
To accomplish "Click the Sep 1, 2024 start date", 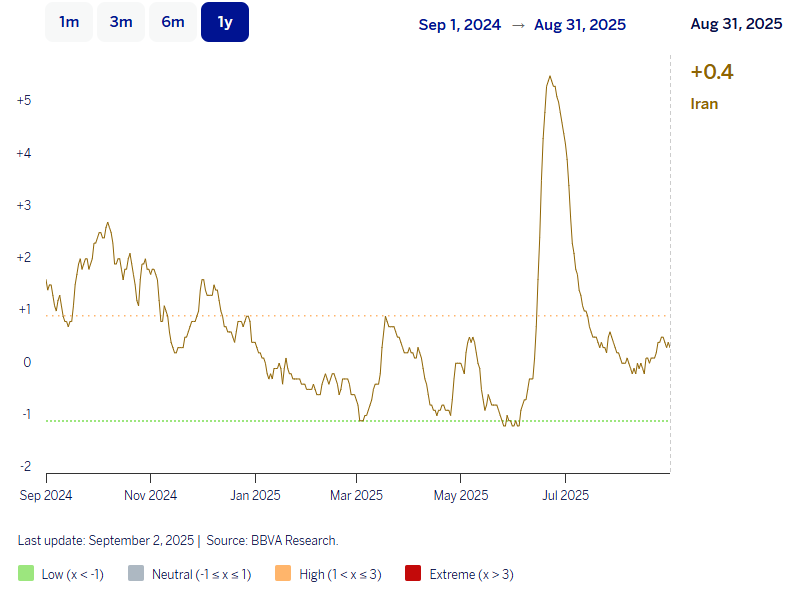I will tap(460, 25).
